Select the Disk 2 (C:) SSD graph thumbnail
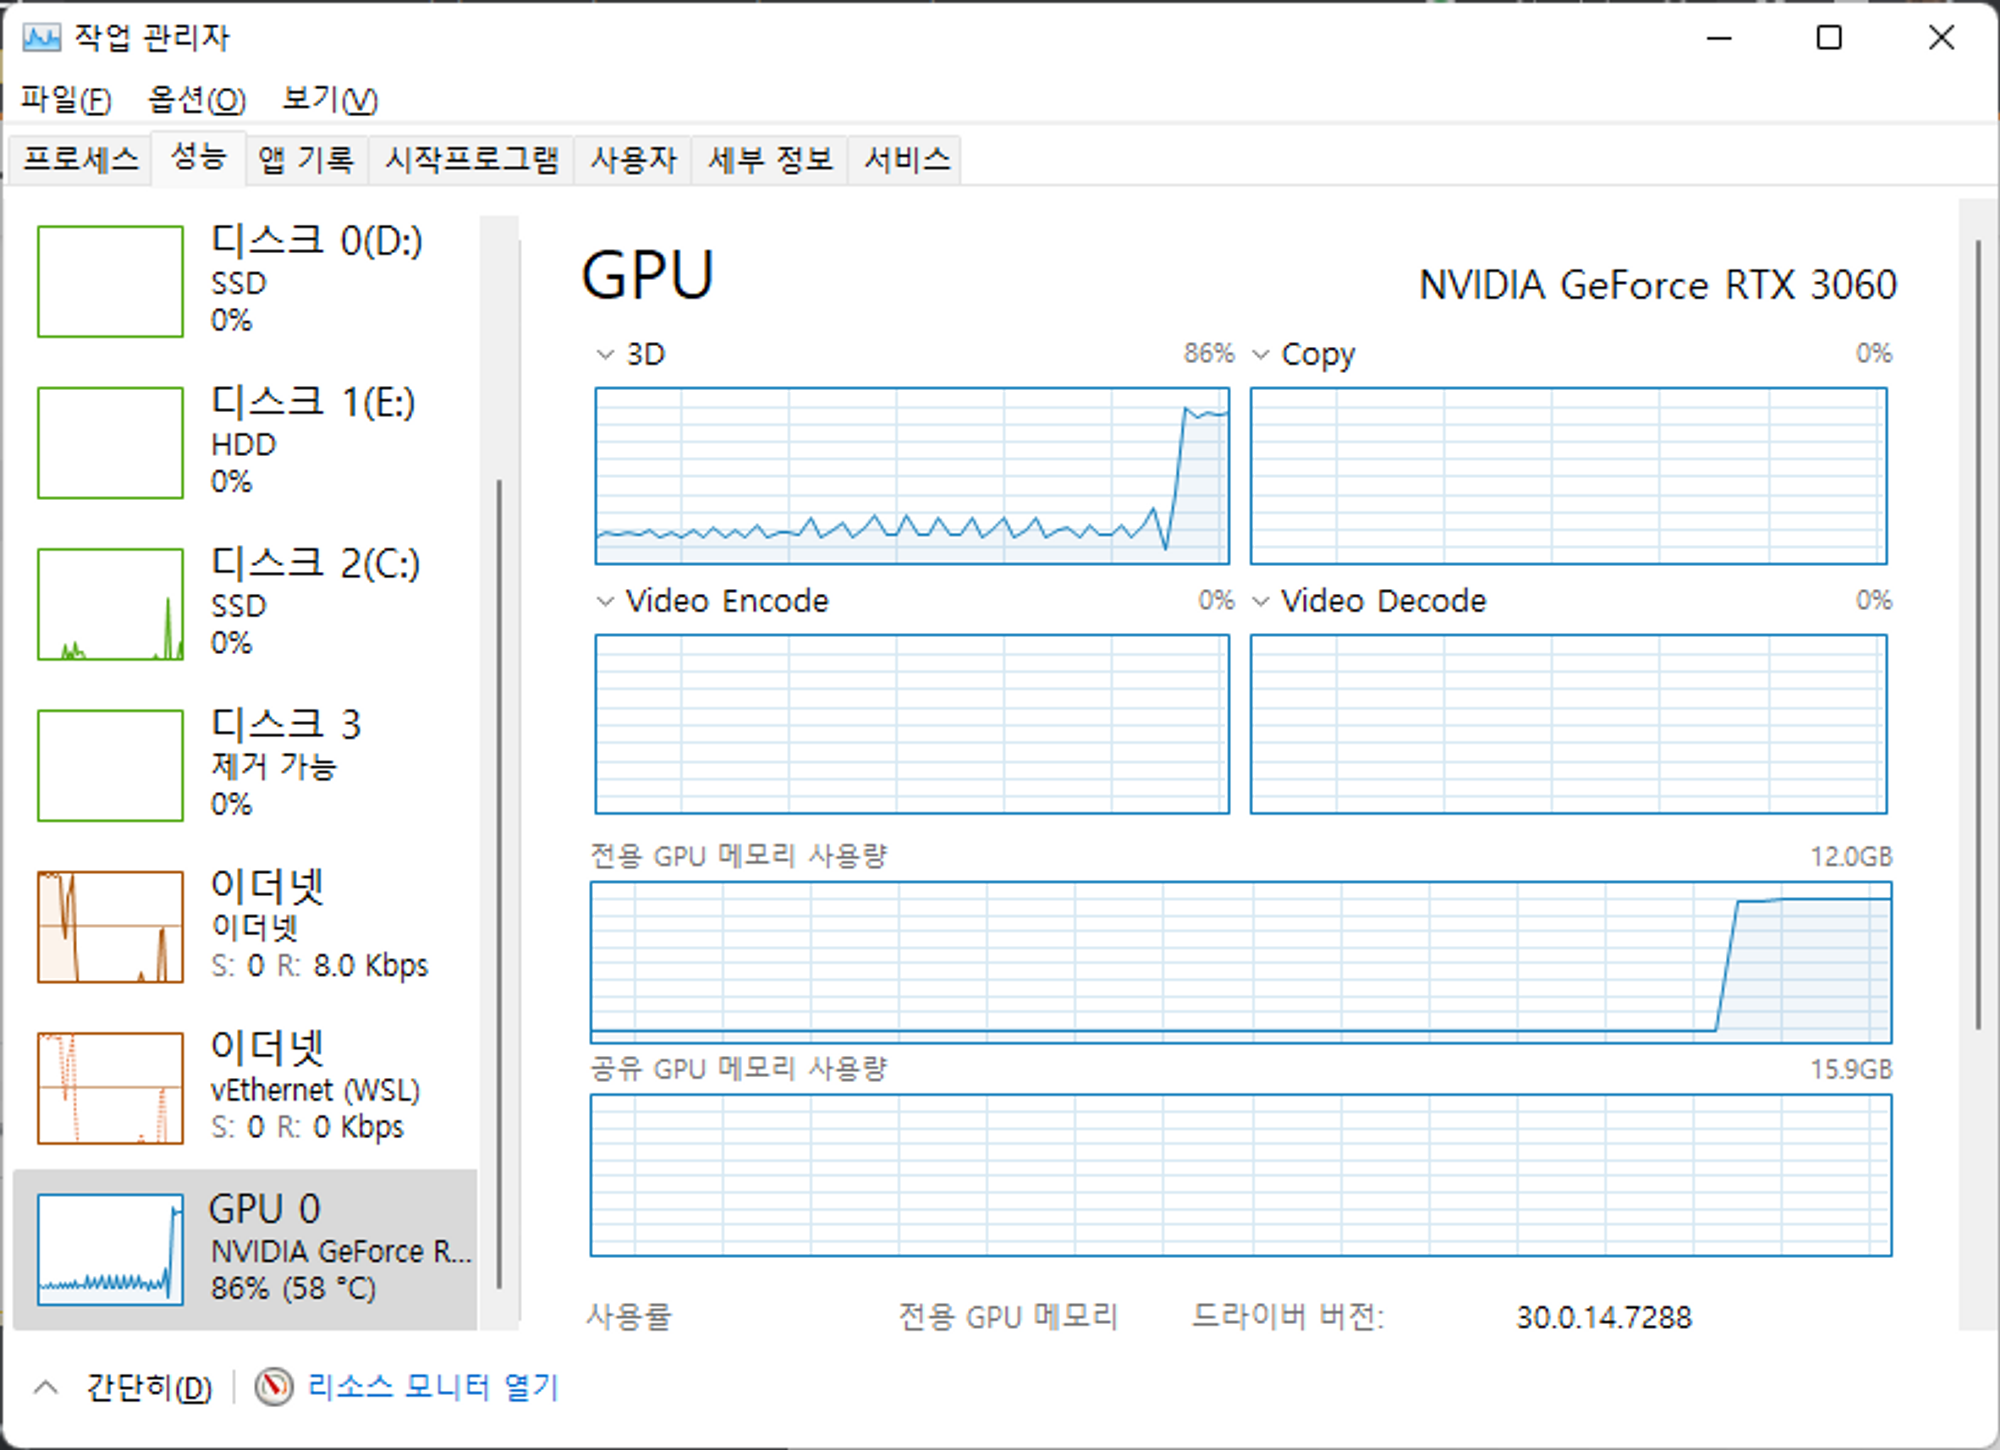The height and width of the screenshot is (1450, 2000). point(110,604)
